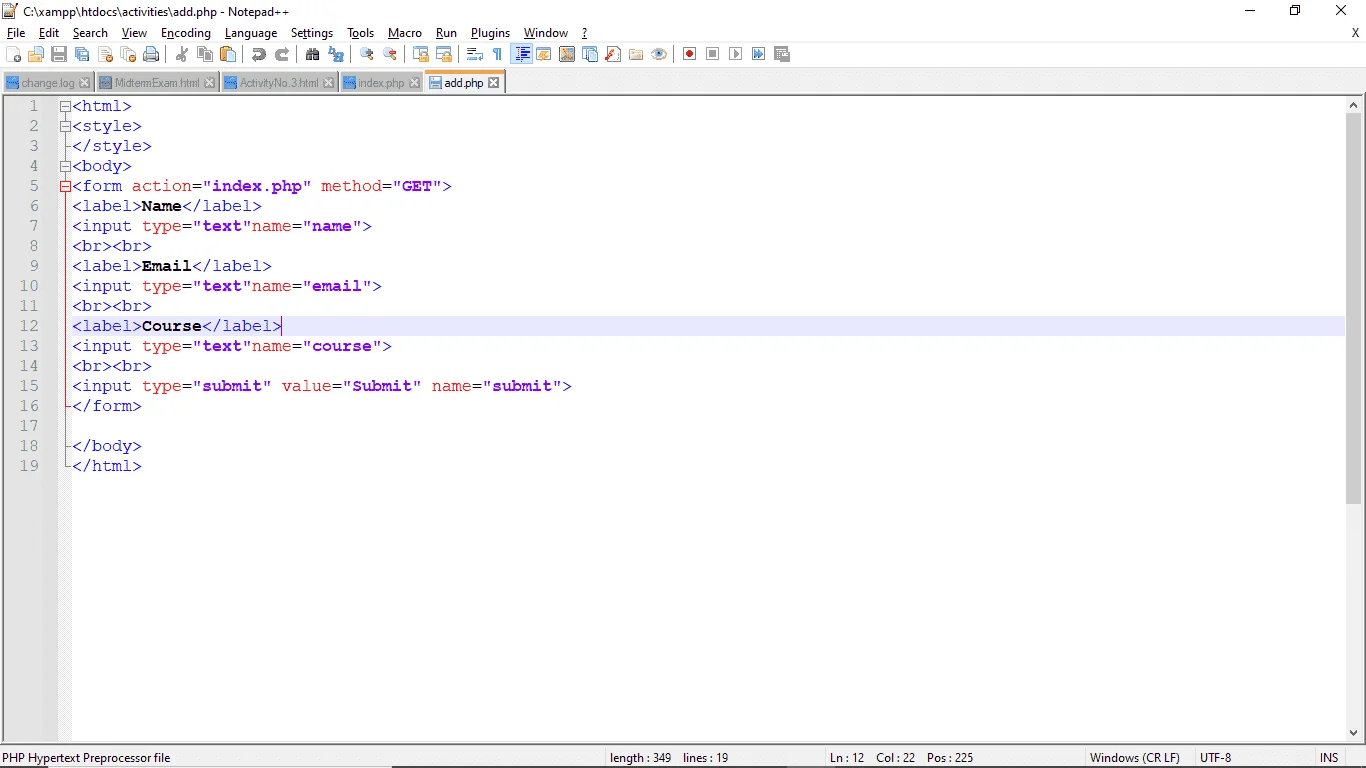Close the add.php tab
This screenshot has width=1366, height=768.
point(494,83)
